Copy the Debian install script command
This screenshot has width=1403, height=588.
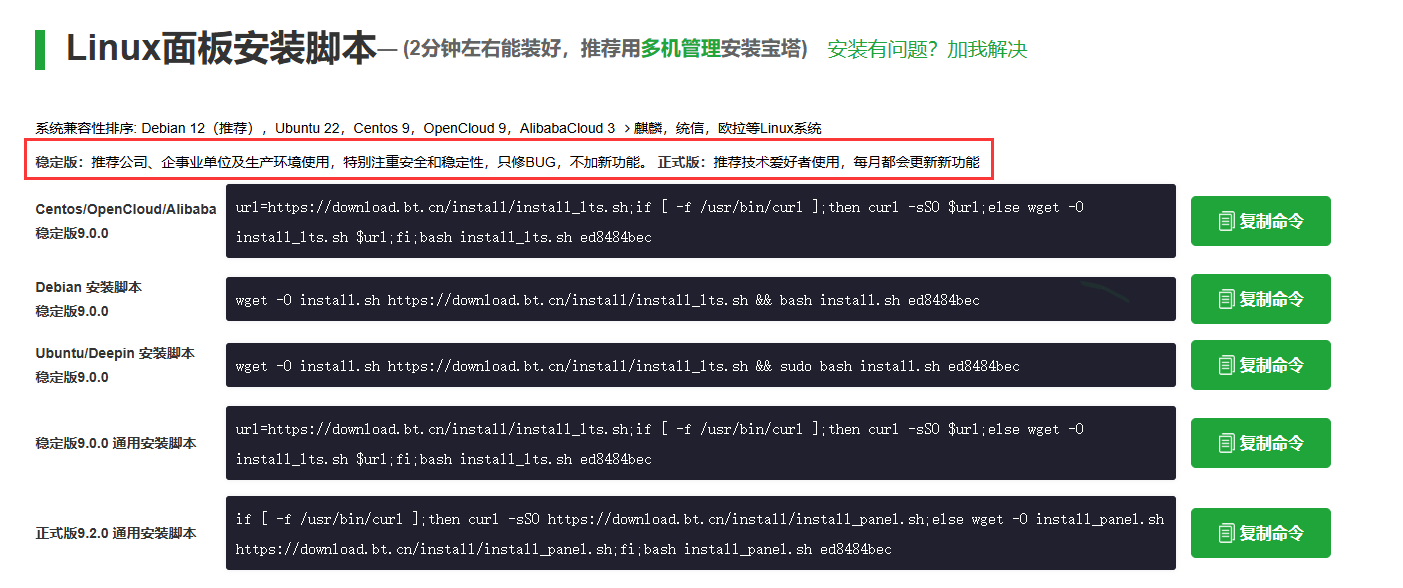1260,299
